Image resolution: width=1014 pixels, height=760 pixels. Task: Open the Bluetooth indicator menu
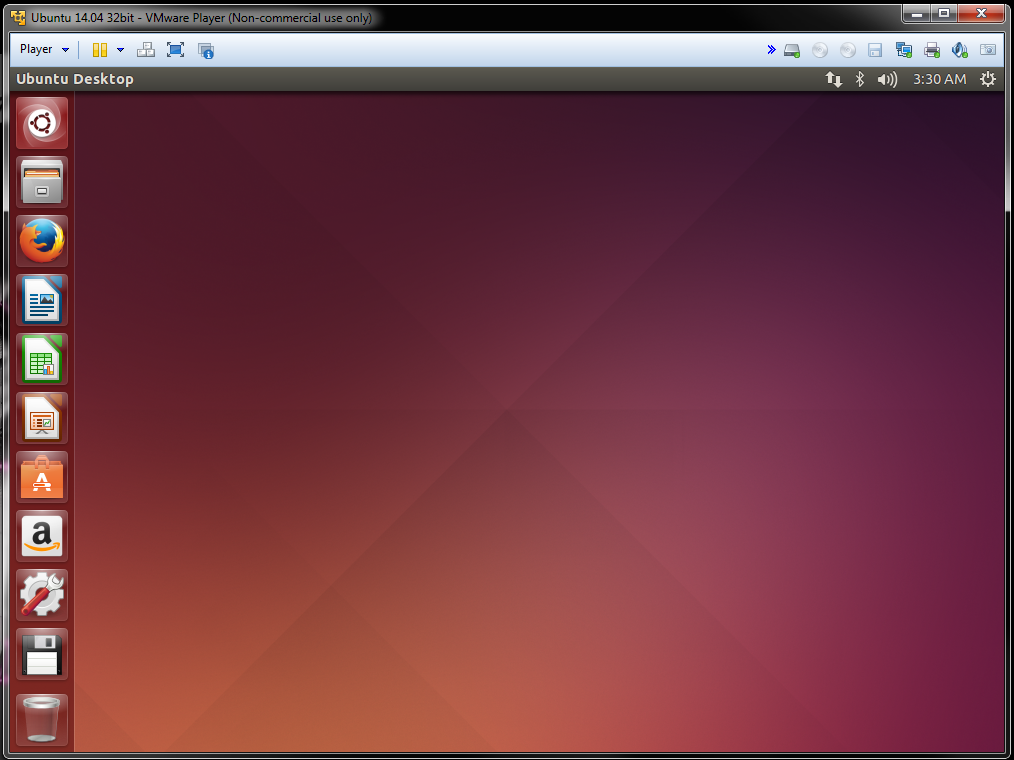(859, 79)
